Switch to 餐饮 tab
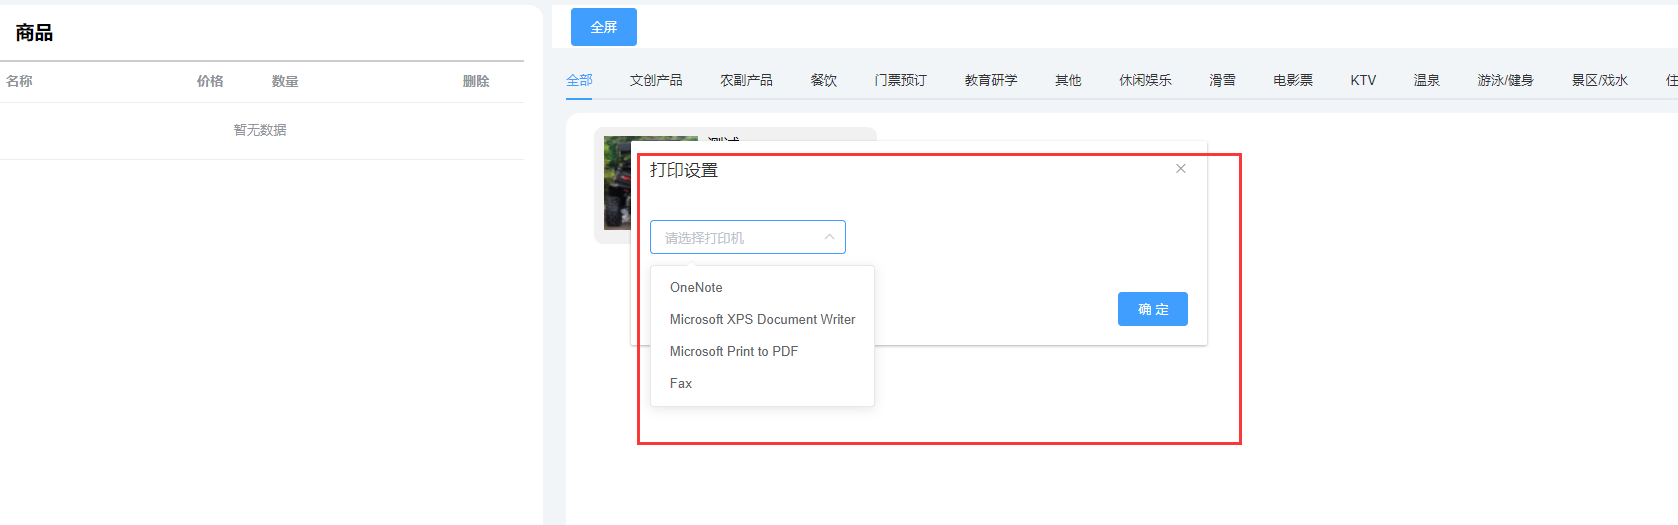The image size is (1678, 525). pos(823,80)
